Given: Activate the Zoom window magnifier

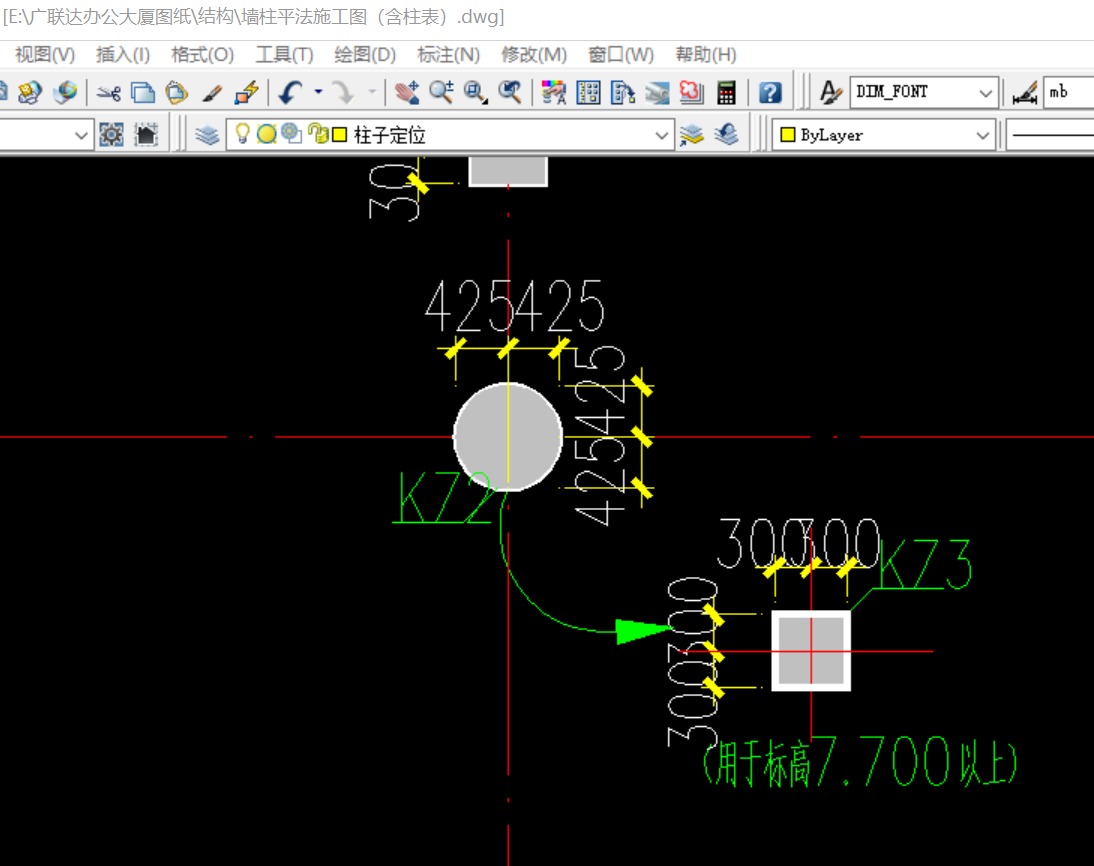Looking at the screenshot, I should [476, 92].
